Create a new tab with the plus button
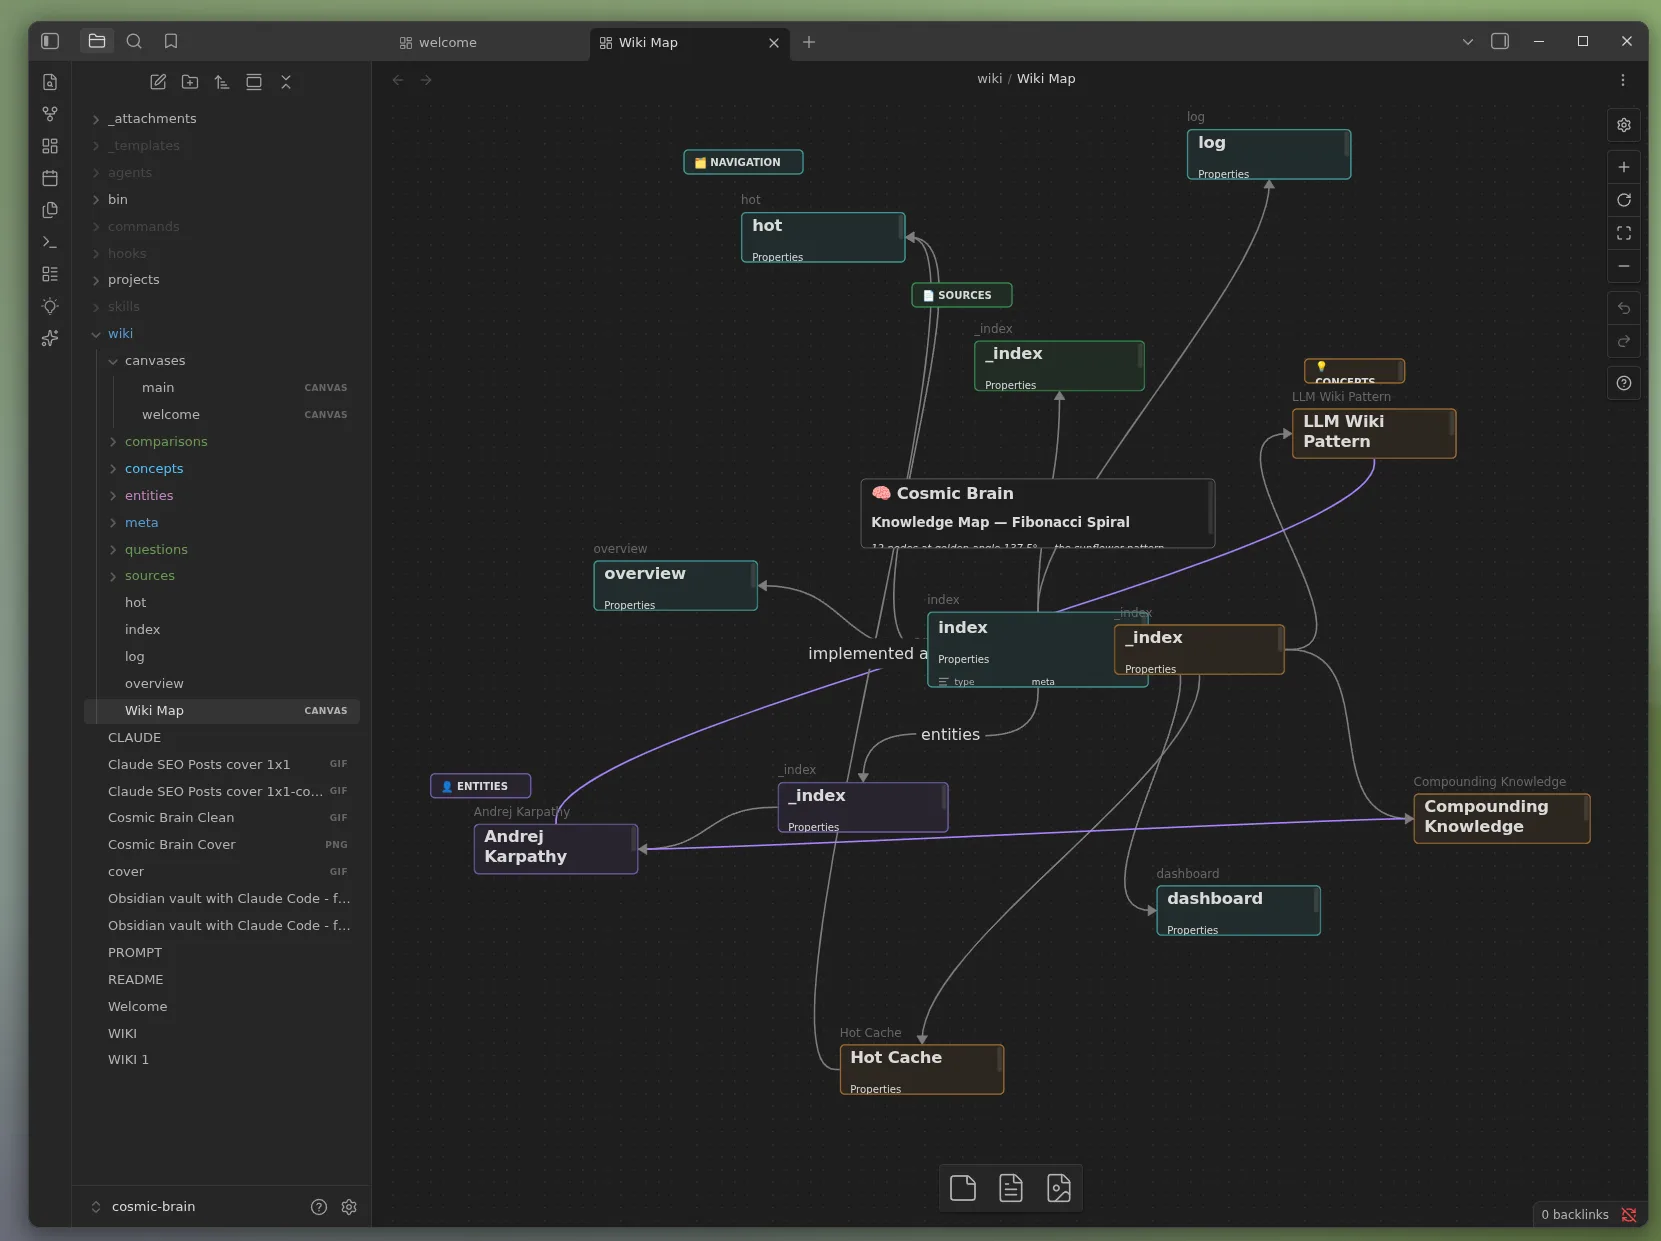This screenshot has height=1241, width=1661. click(x=809, y=42)
